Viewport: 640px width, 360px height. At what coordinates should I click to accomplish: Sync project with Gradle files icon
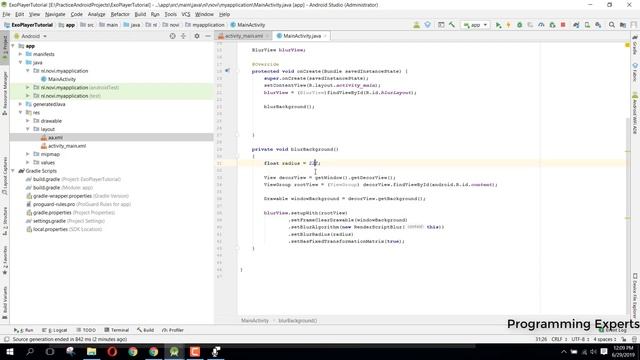576,25
